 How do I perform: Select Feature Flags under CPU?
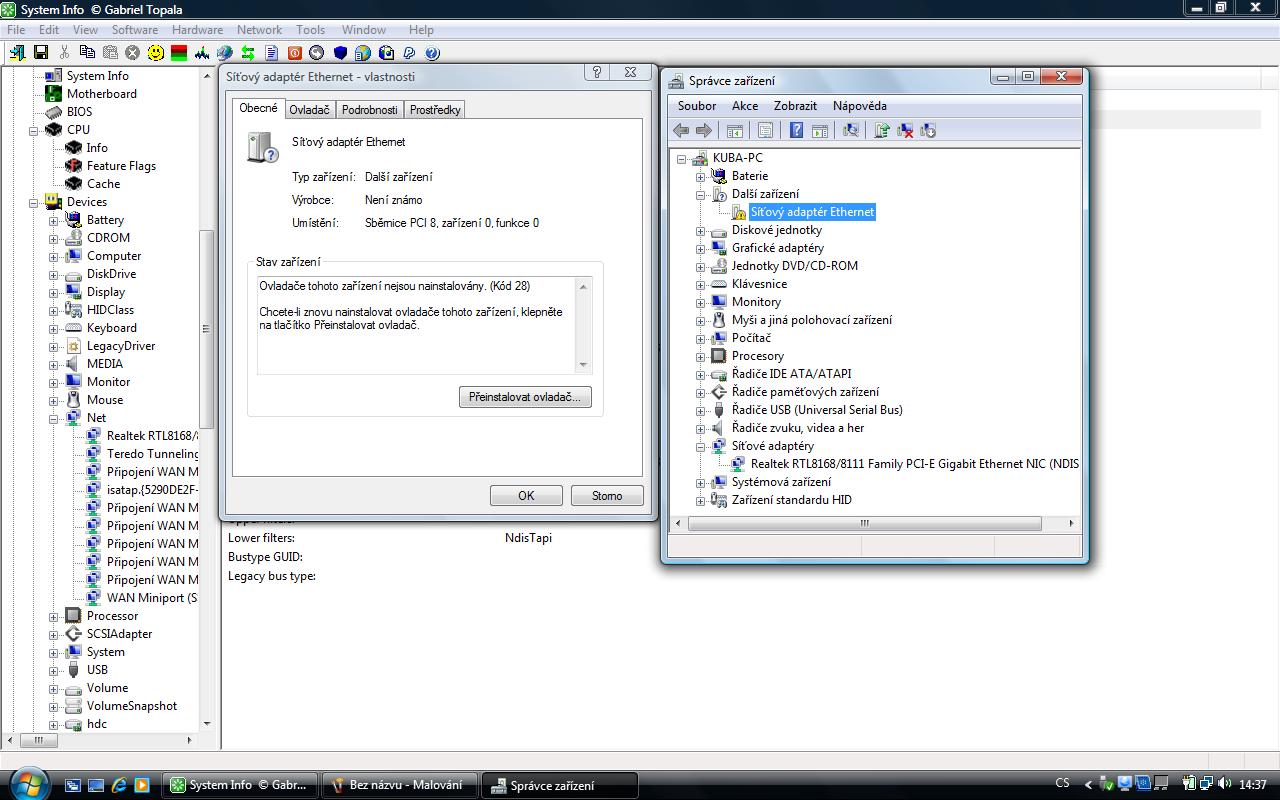pos(121,166)
